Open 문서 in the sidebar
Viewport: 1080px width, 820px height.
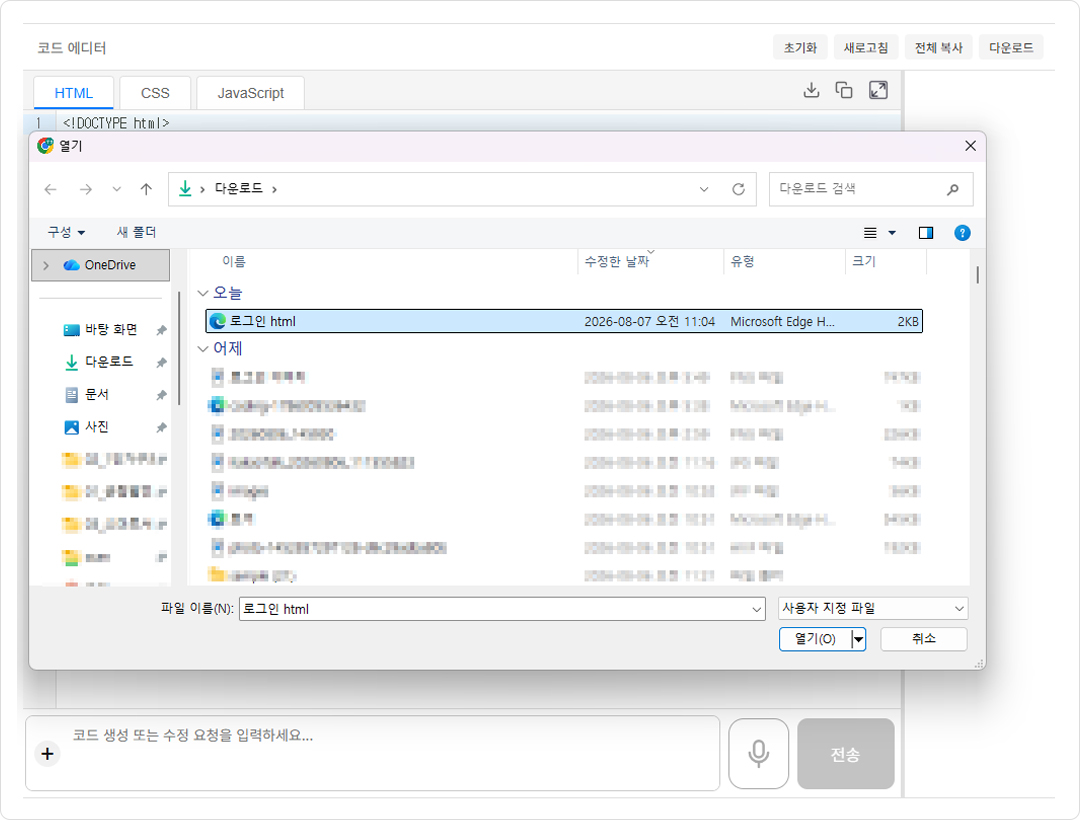click(87, 395)
